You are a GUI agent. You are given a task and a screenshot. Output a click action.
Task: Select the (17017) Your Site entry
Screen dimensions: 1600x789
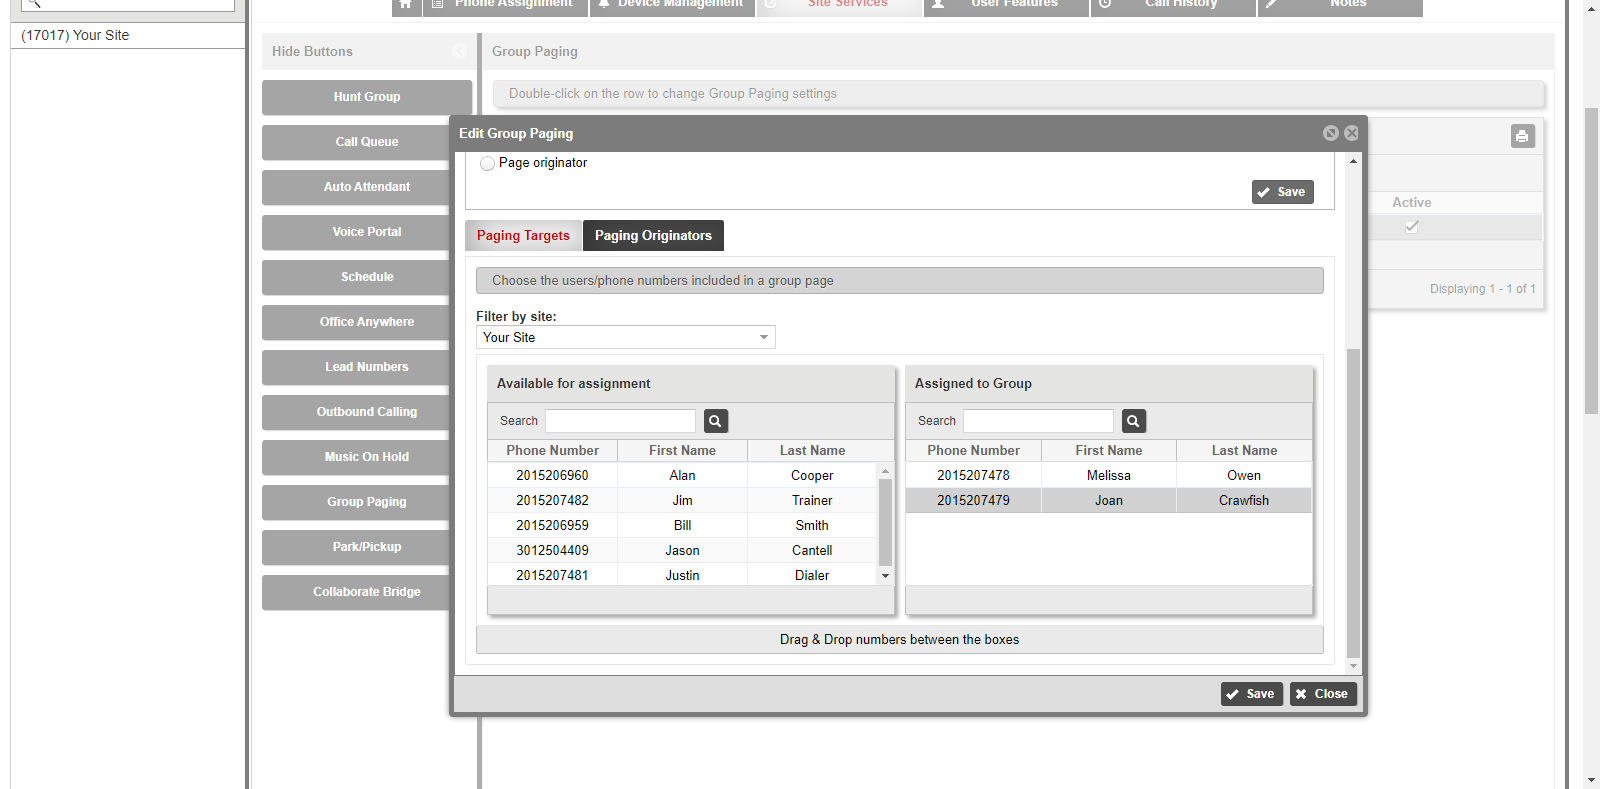128,35
